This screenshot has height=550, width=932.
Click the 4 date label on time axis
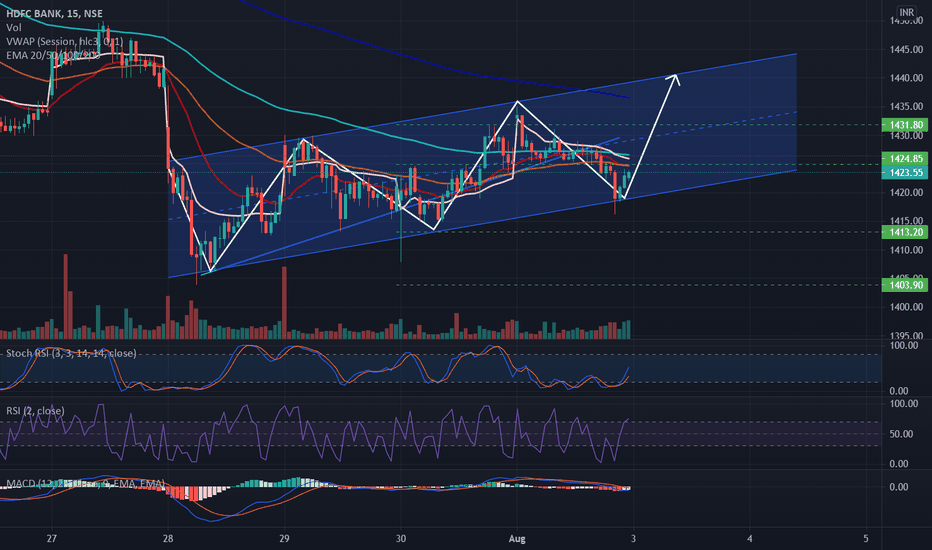pos(750,539)
